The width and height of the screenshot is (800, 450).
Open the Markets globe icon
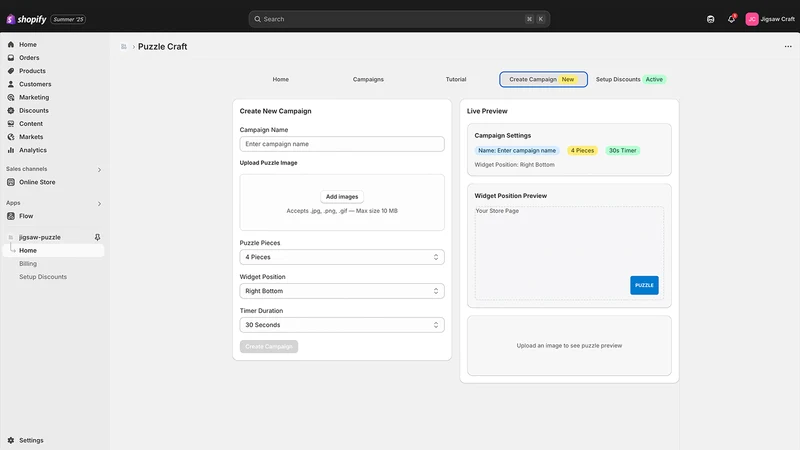tap(11, 137)
